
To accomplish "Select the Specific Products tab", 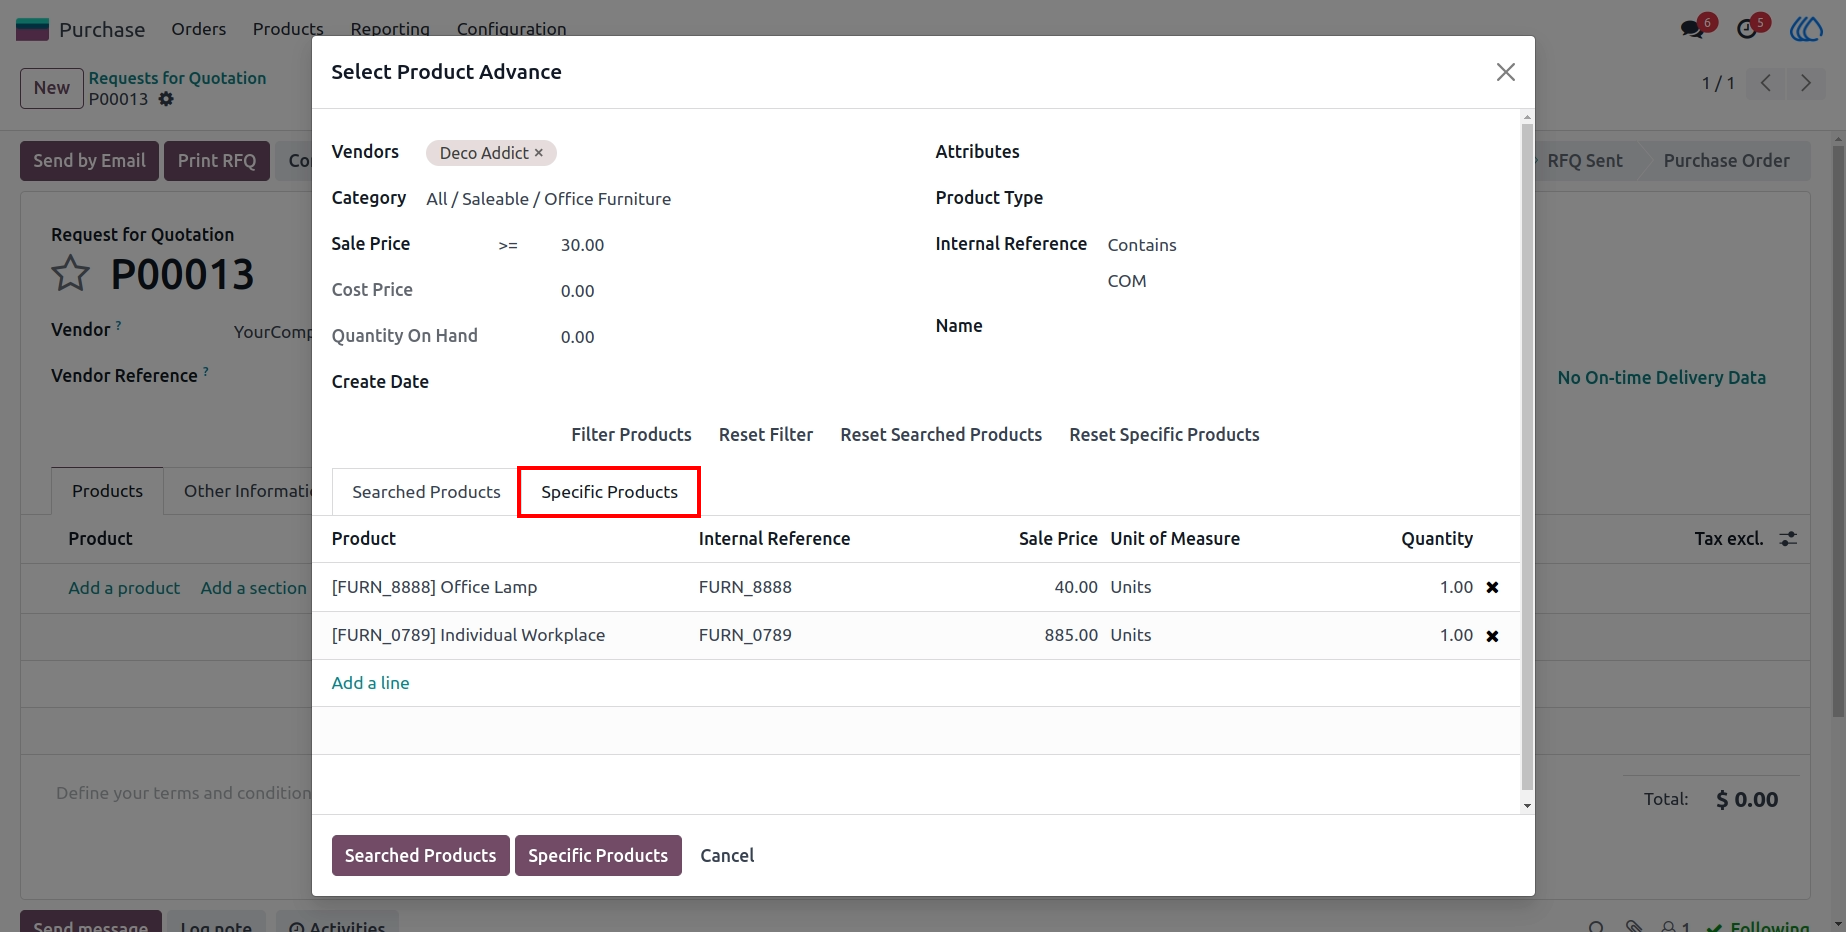I will tap(609, 492).
